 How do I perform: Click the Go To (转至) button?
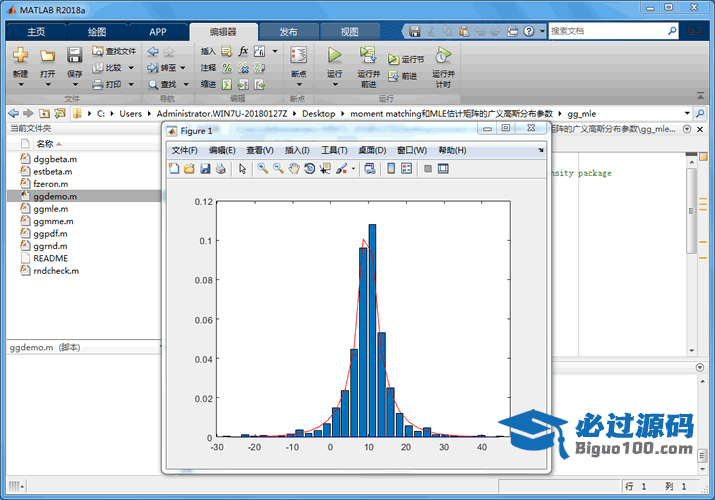162,68
